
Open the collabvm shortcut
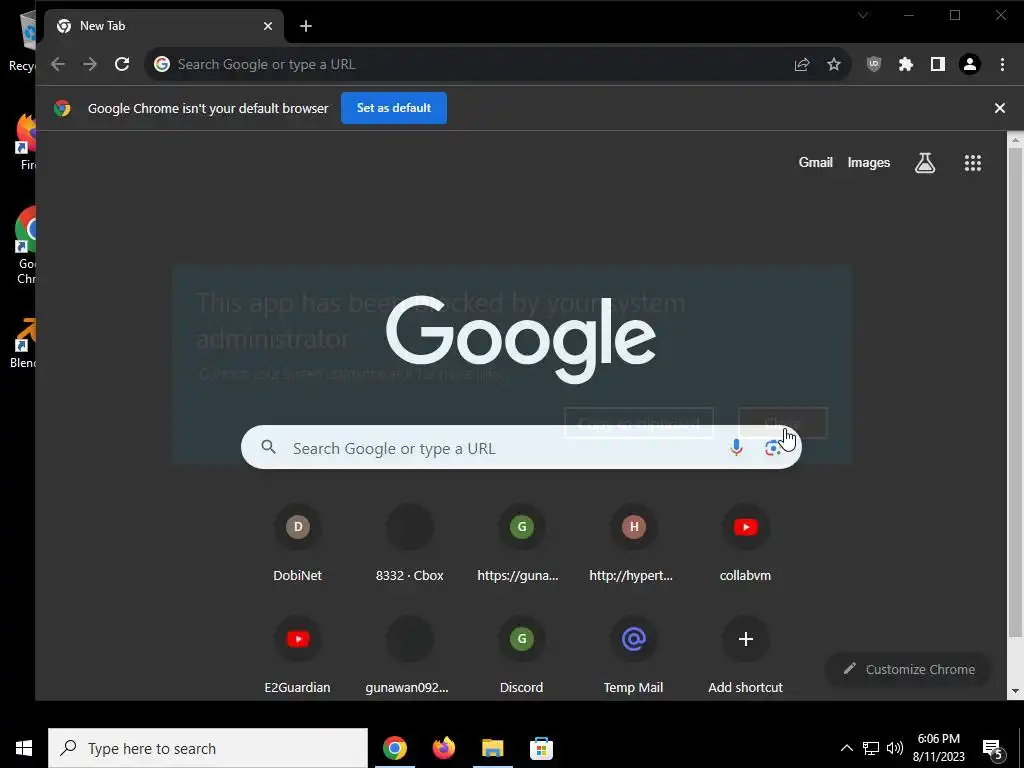point(745,544)
